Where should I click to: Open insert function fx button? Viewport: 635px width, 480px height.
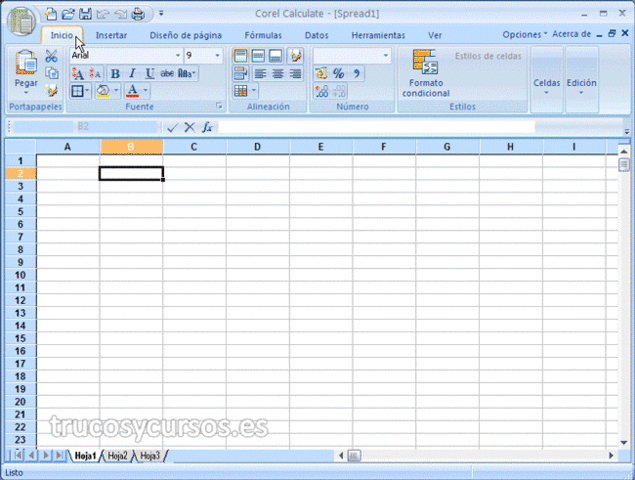[207, 128]
